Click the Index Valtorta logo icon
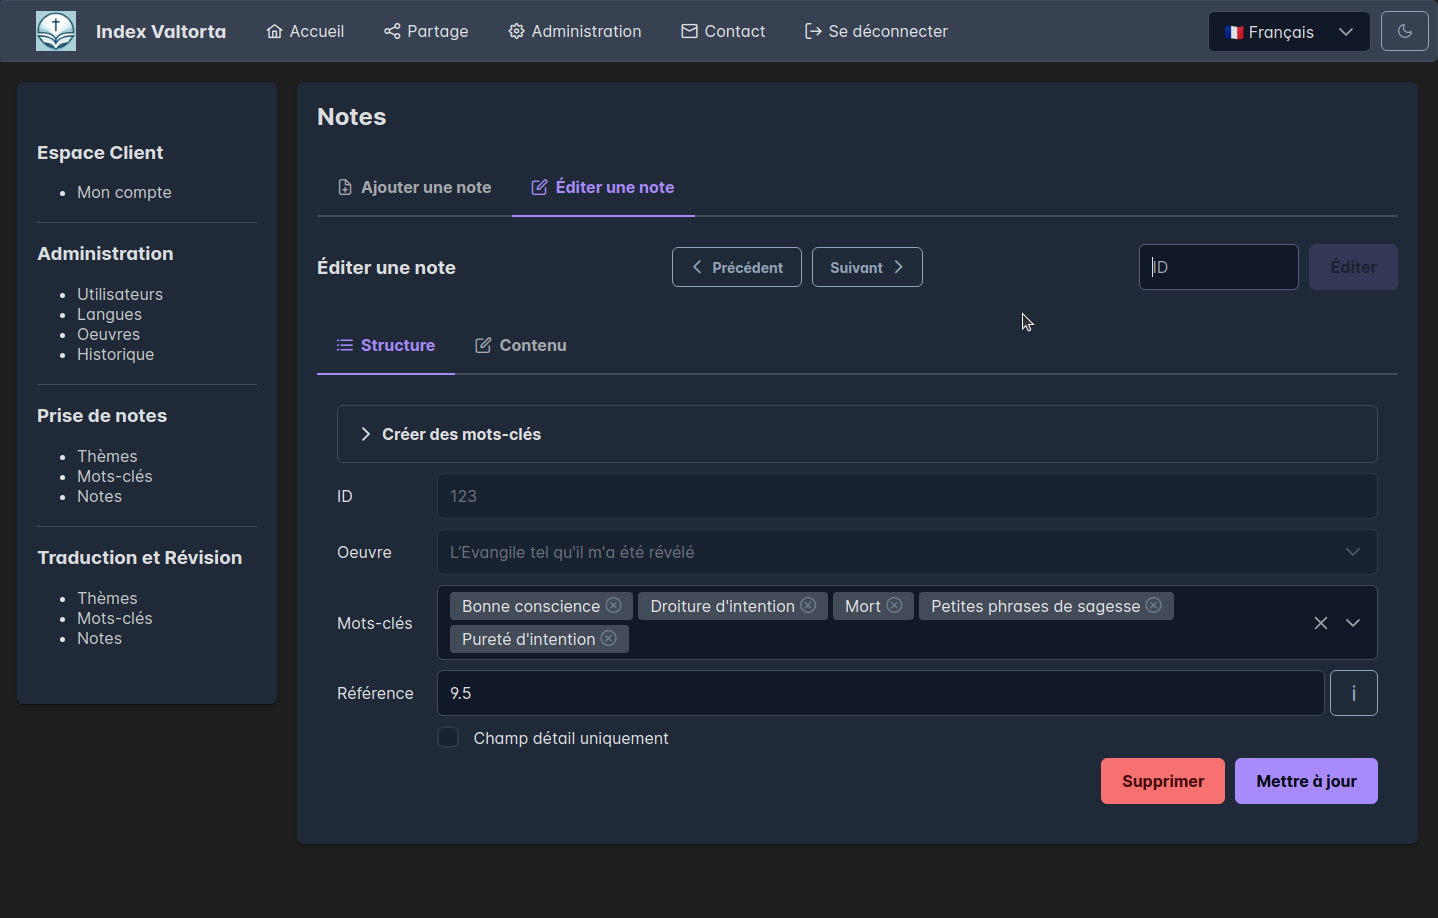Screen dimensions: 1438x918 pyautogui.click(x=56, y=32)
